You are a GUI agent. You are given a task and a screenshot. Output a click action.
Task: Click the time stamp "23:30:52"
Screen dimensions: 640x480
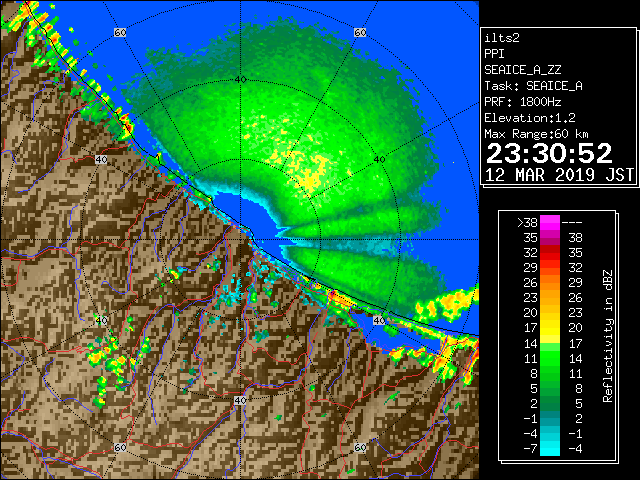coord(549,153)
